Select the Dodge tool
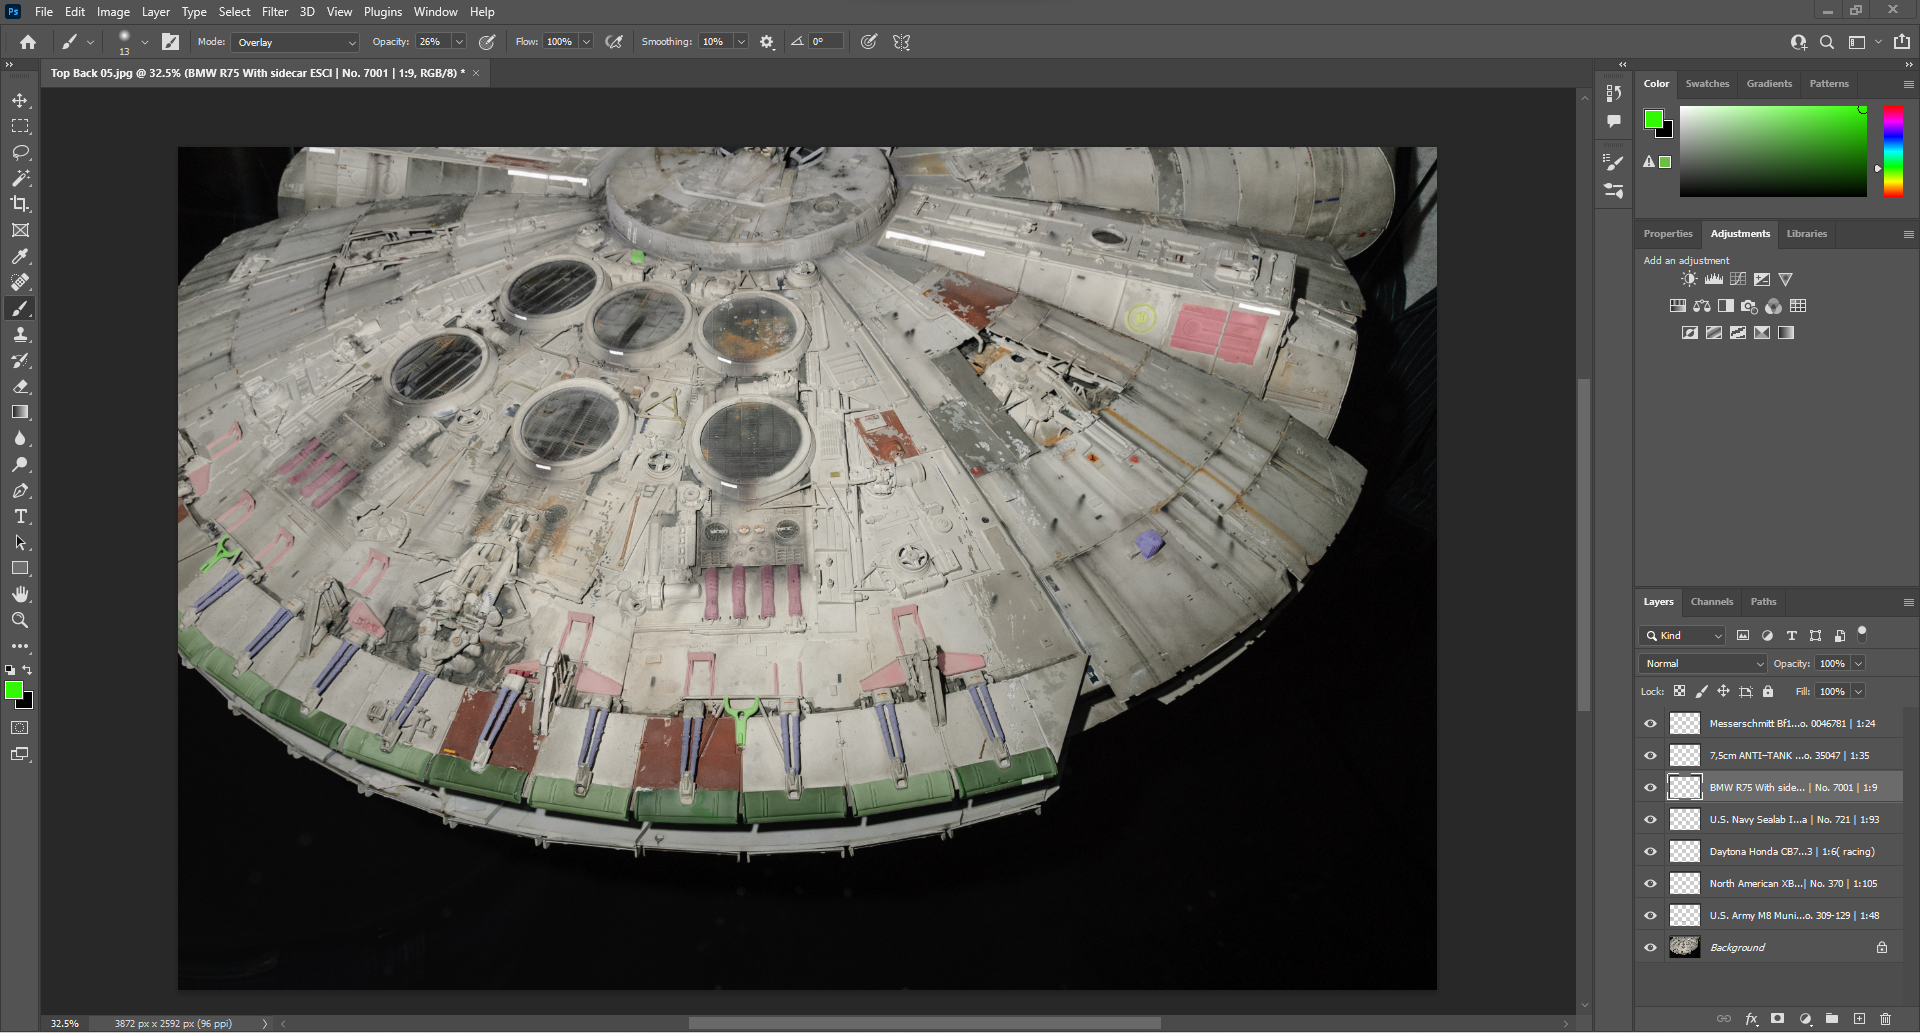This screenshot has width=1920, height=1033. (x=20, y=464)
